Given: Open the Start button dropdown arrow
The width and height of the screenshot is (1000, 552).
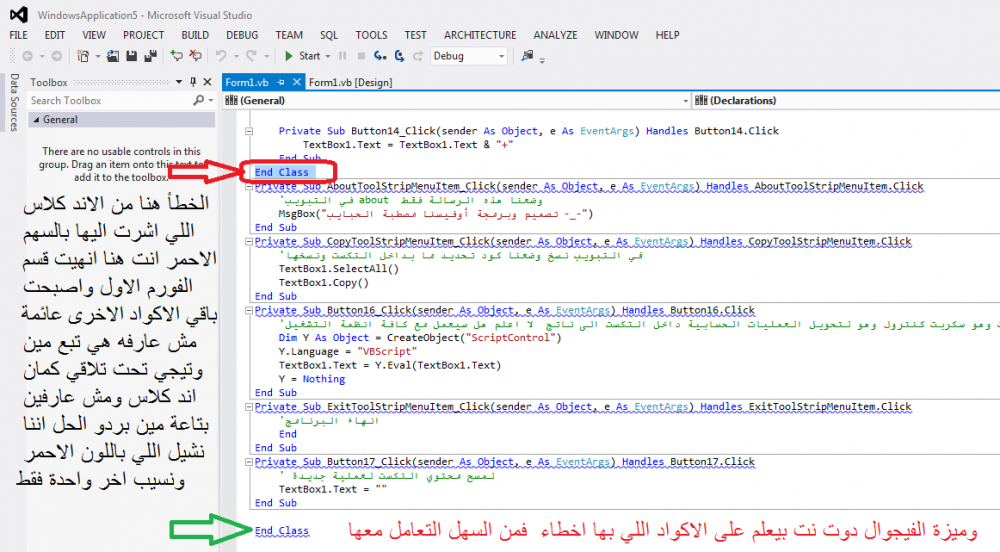Looking at the screenshot, I should coord(328,56).
